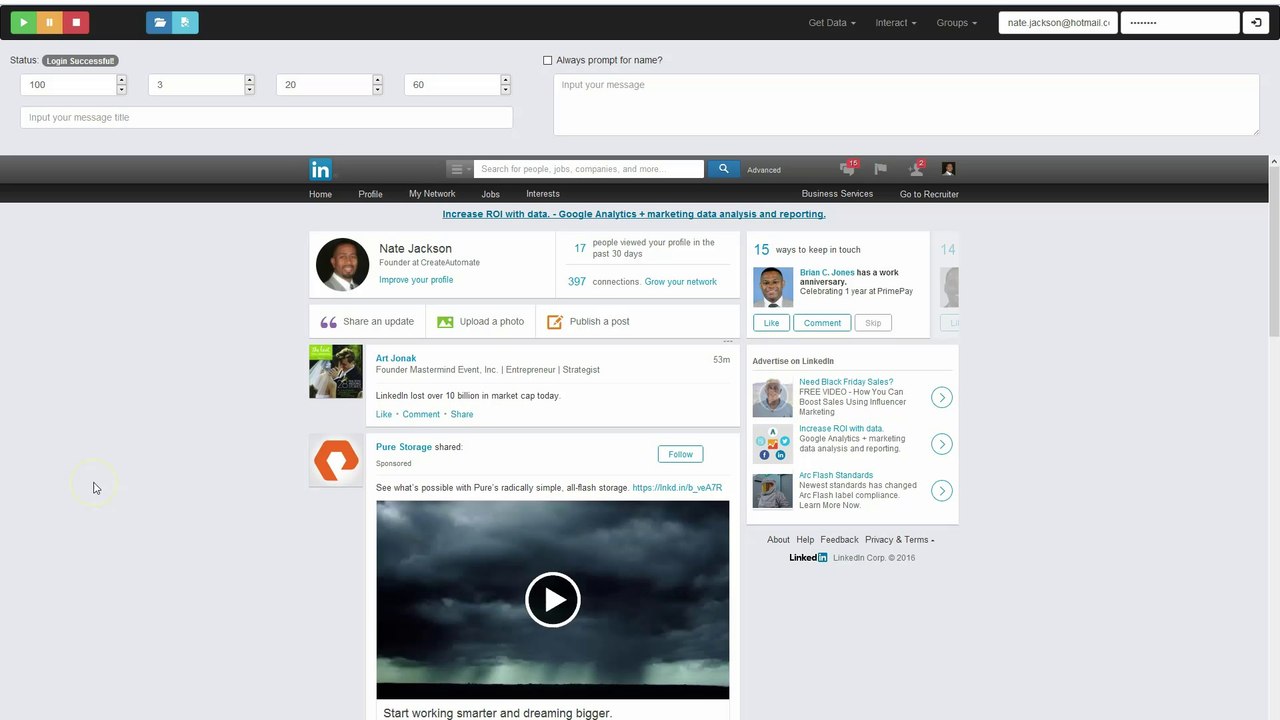Pause with the orange pause button
Viewport: 1280px width, 720px height.
point(49,22)
